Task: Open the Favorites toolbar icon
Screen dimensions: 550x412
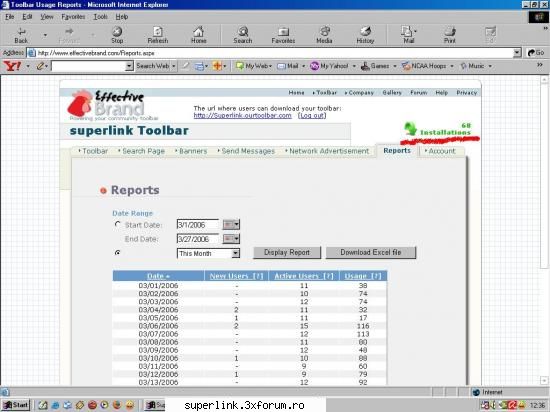Action: tap(283, 35)
